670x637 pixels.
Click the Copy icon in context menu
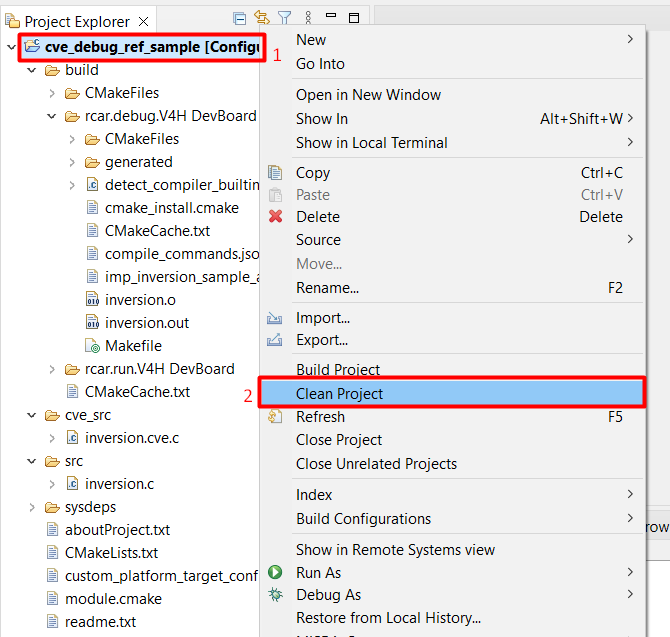(x=276, y=173)
